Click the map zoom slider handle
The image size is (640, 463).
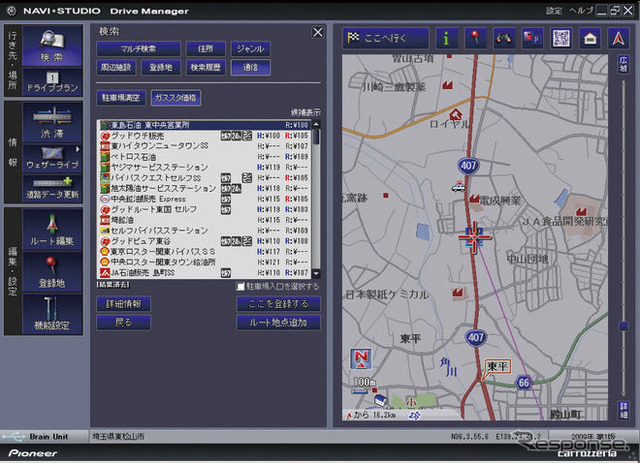pyautogui.click(x=623, y=326)
